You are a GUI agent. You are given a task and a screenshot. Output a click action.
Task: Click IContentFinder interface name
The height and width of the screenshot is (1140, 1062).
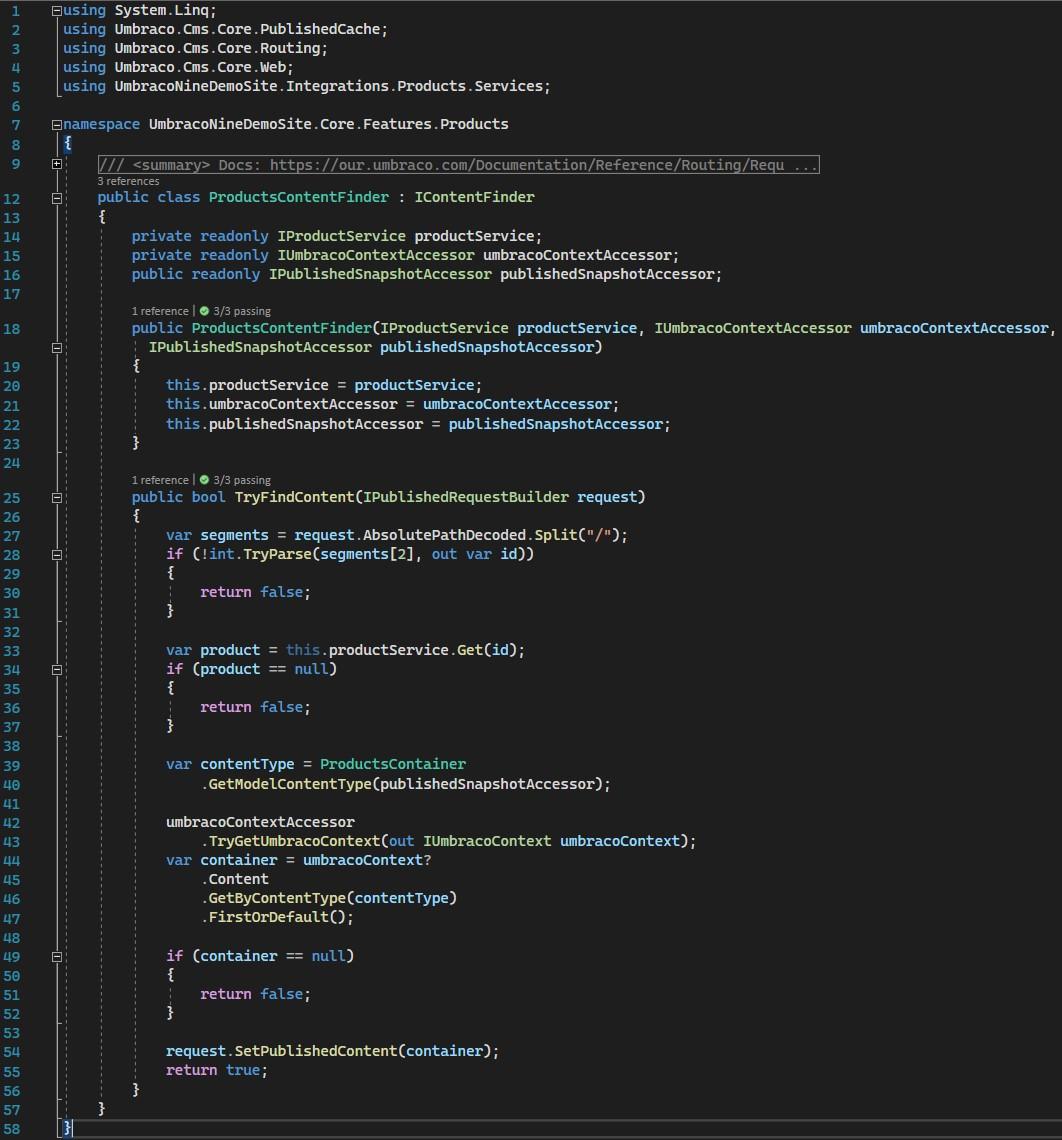point(474,197)
